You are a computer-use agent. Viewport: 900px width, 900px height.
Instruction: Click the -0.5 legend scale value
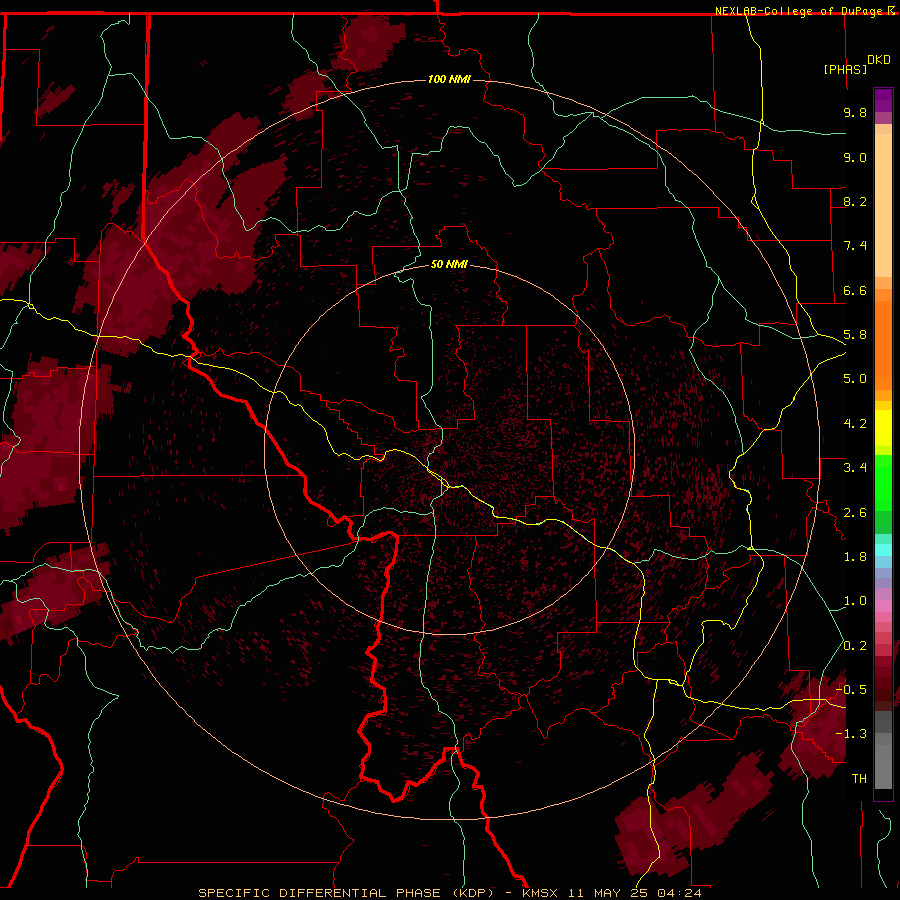(851, 689)
